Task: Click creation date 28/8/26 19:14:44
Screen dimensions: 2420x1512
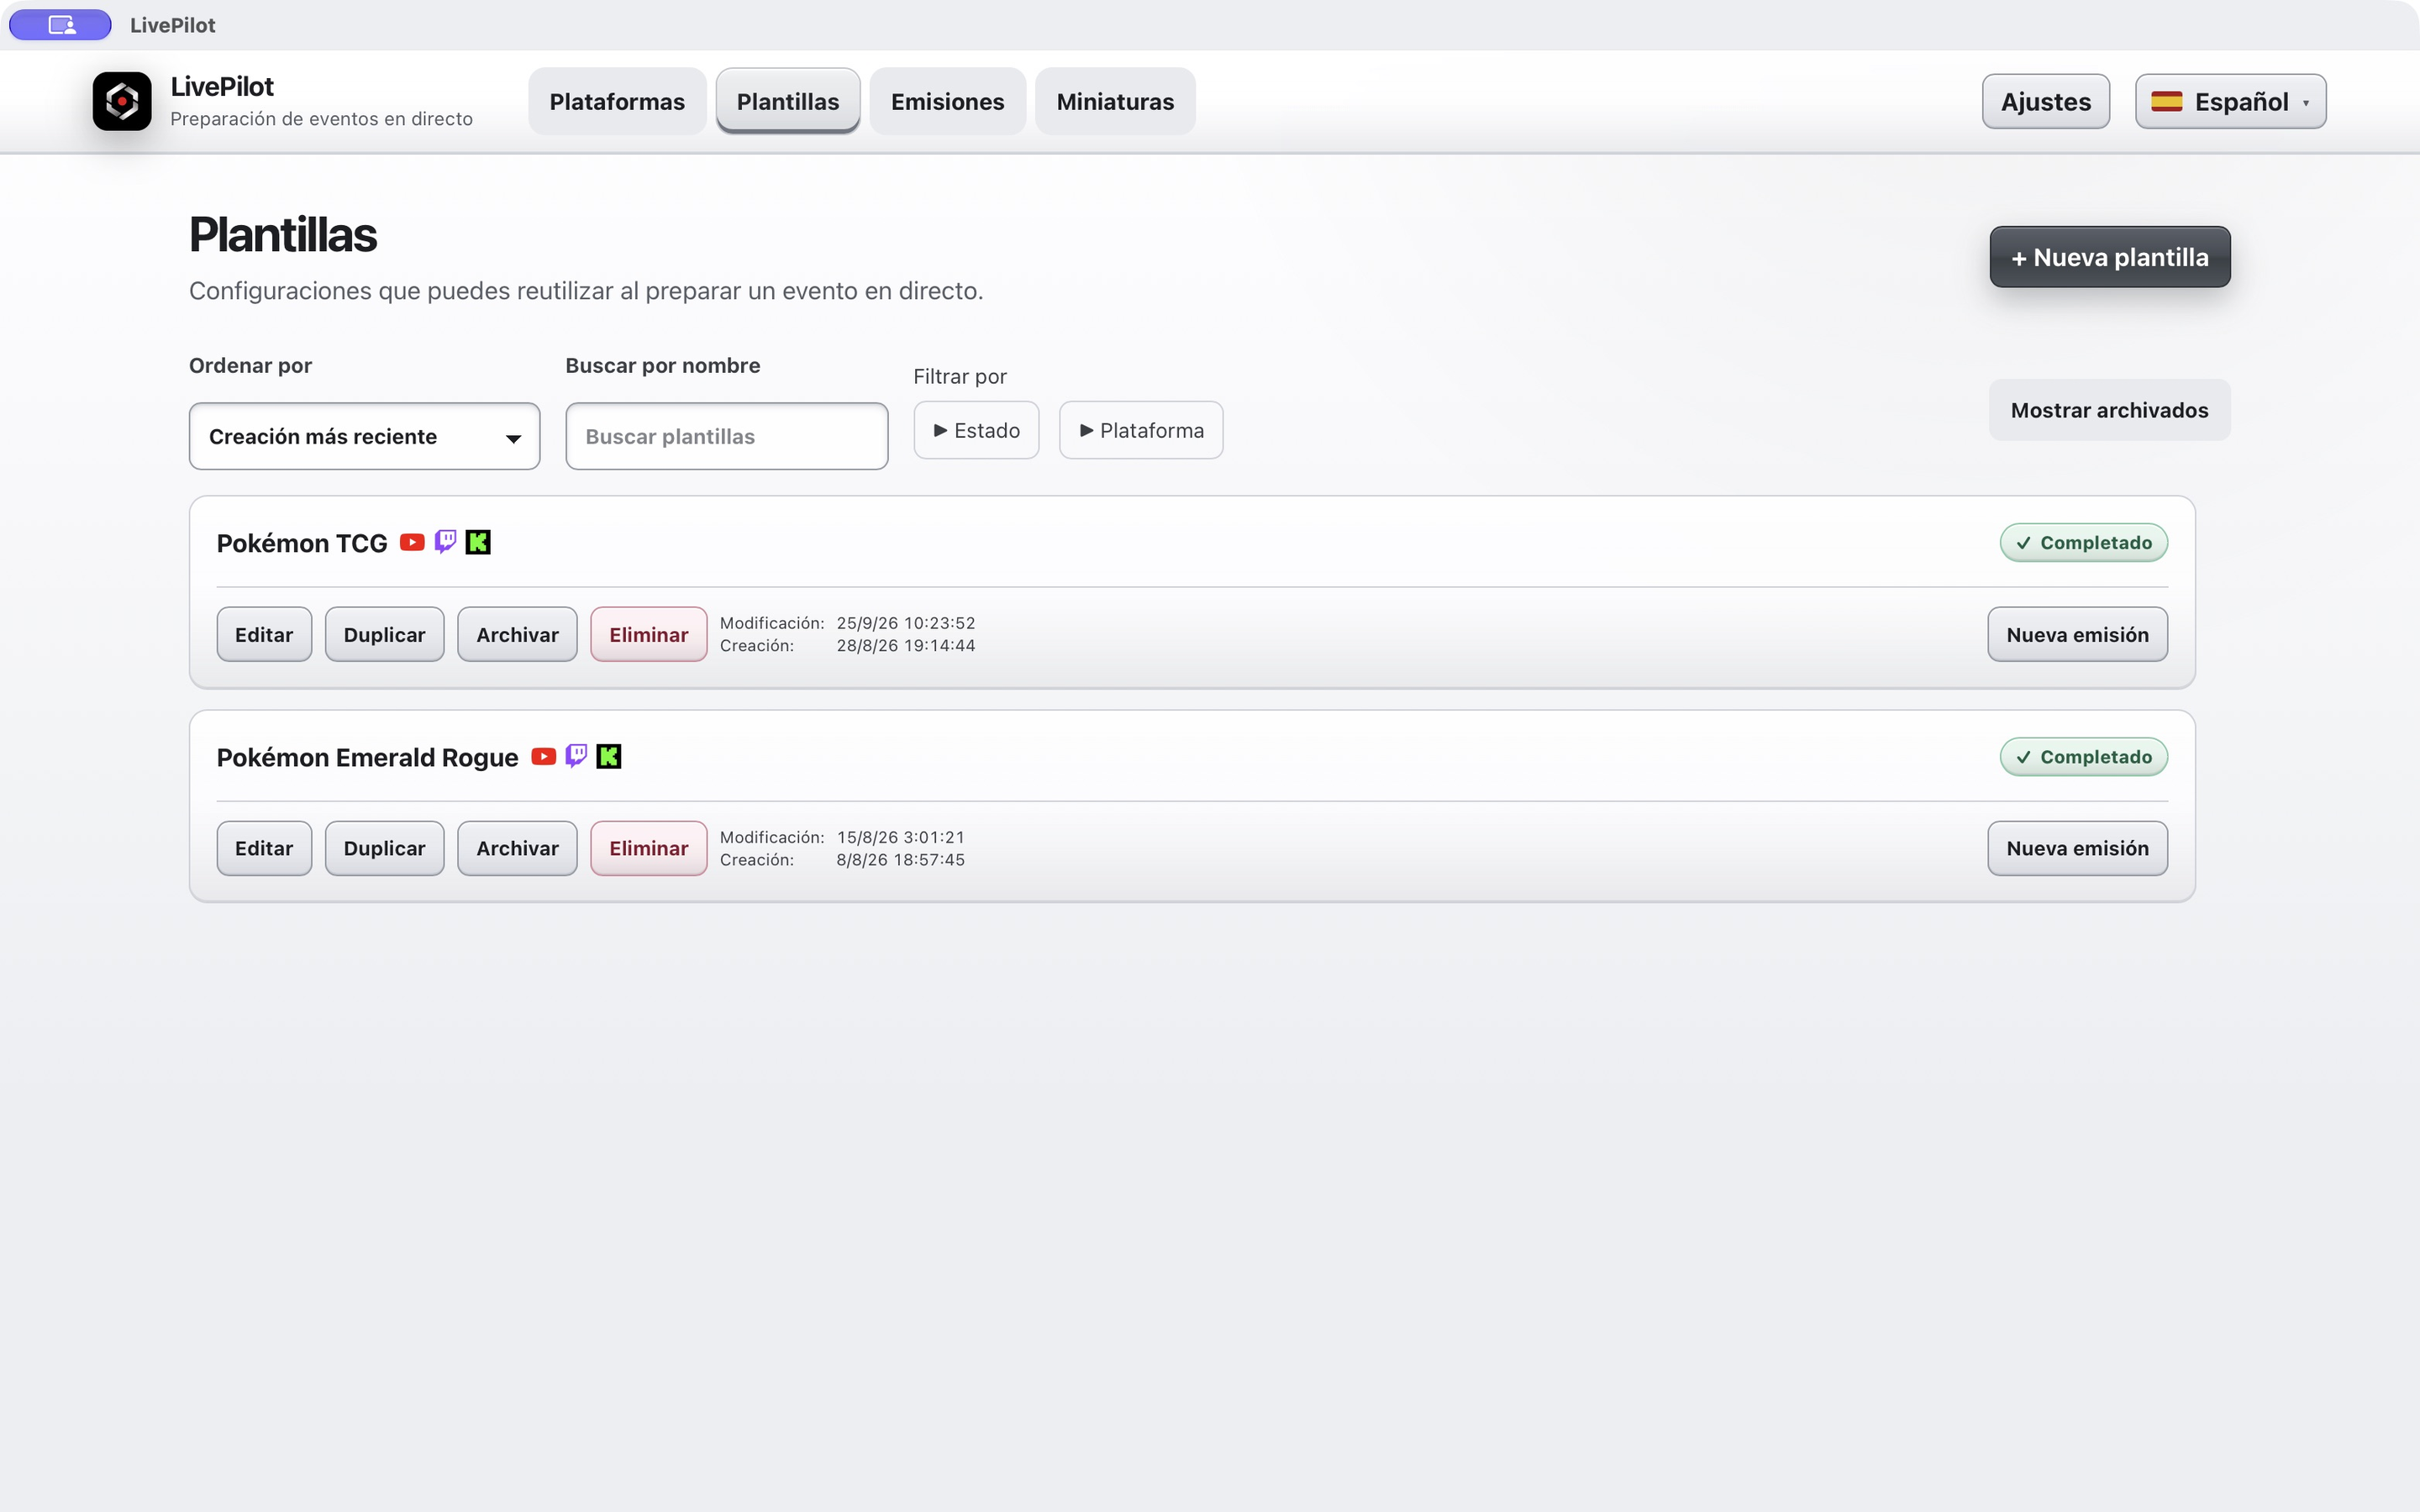Action: (906, 646)
